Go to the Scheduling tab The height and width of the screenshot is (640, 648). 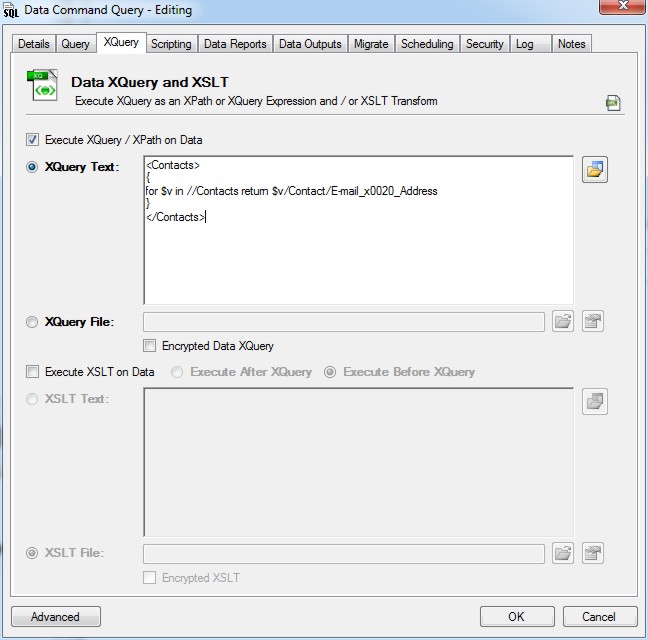[x=427, y=44]
